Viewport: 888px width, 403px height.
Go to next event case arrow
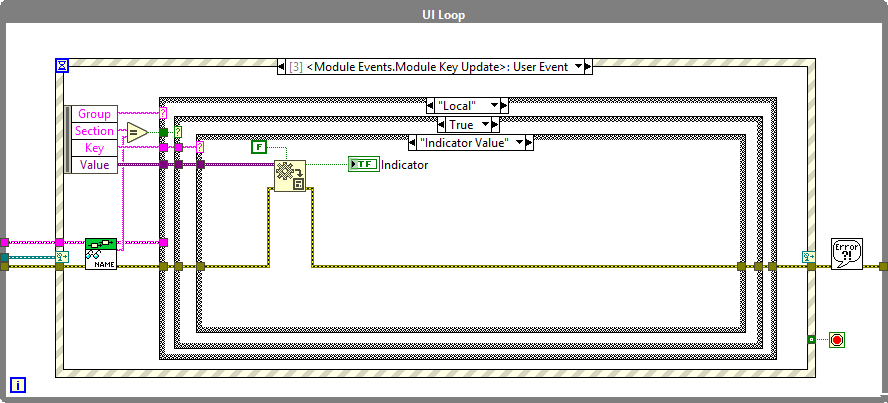[588, 67]
